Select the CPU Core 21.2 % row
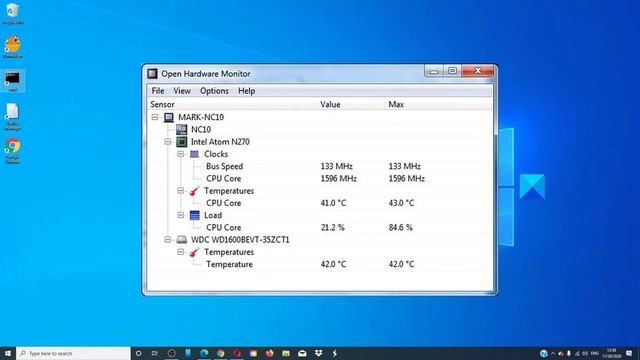Image resolution: width=640 pixels, height=360 pixels. 320,227
